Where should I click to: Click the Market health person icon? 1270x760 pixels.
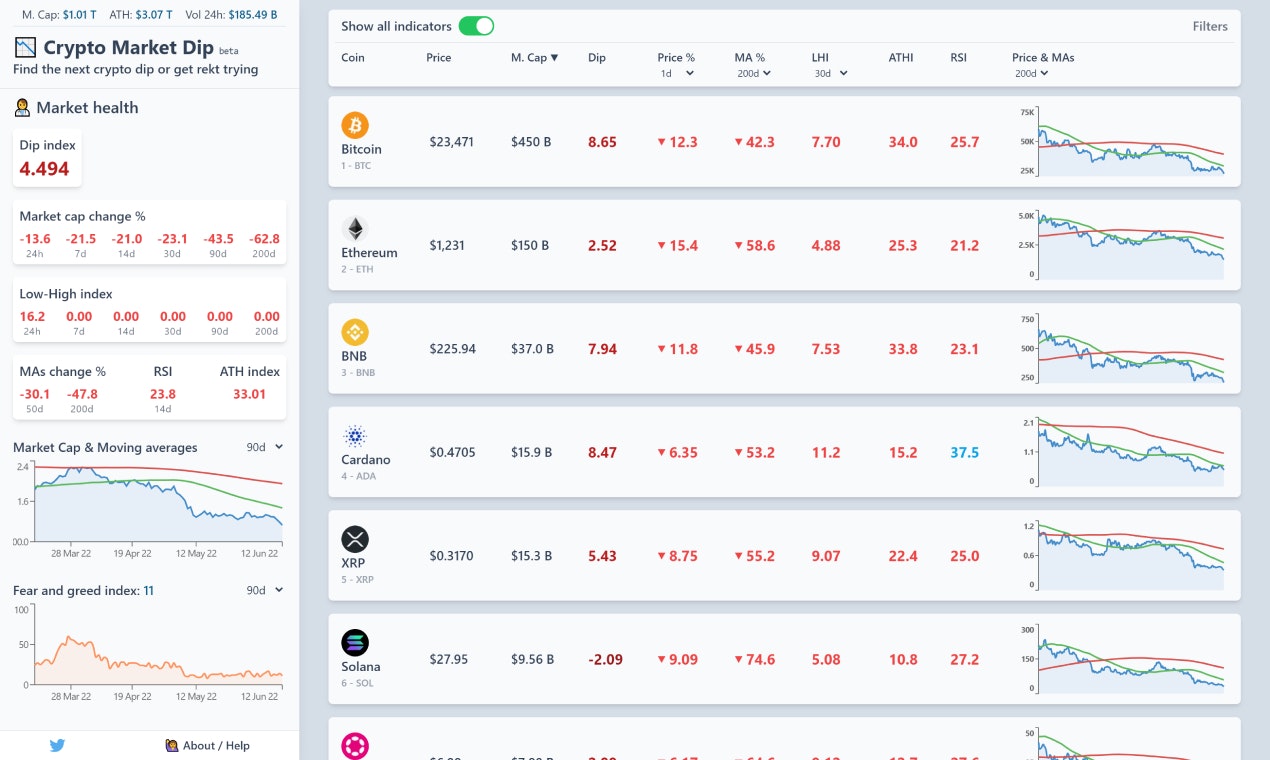(22, 107)
